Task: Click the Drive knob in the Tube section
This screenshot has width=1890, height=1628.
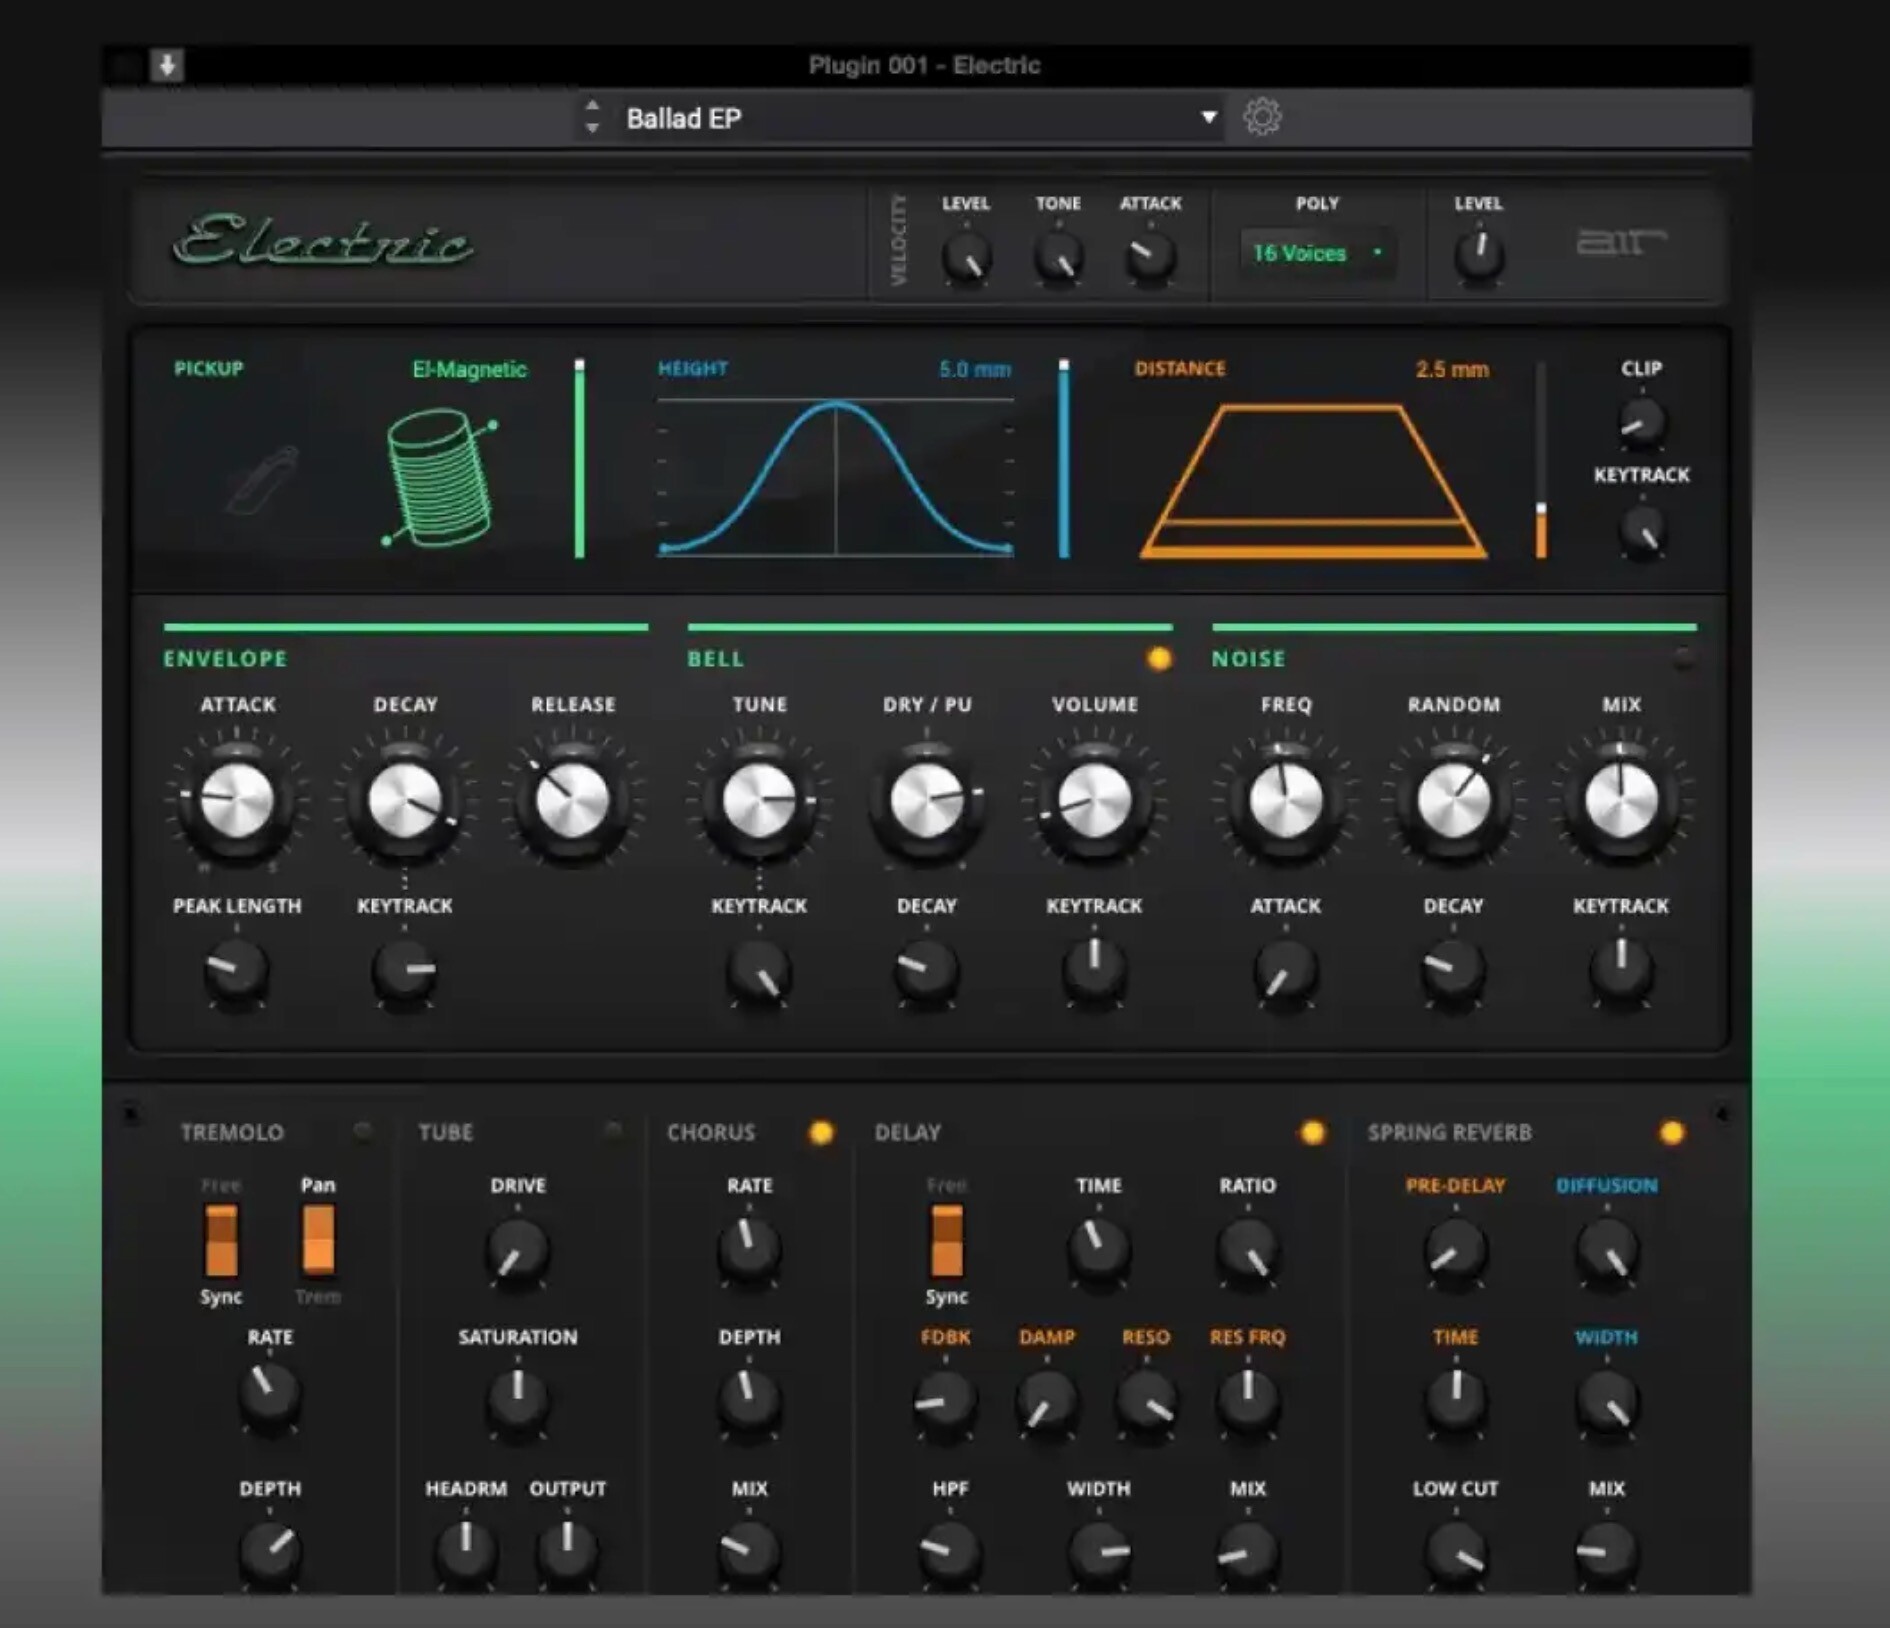Action: (x=516, y=1250)
